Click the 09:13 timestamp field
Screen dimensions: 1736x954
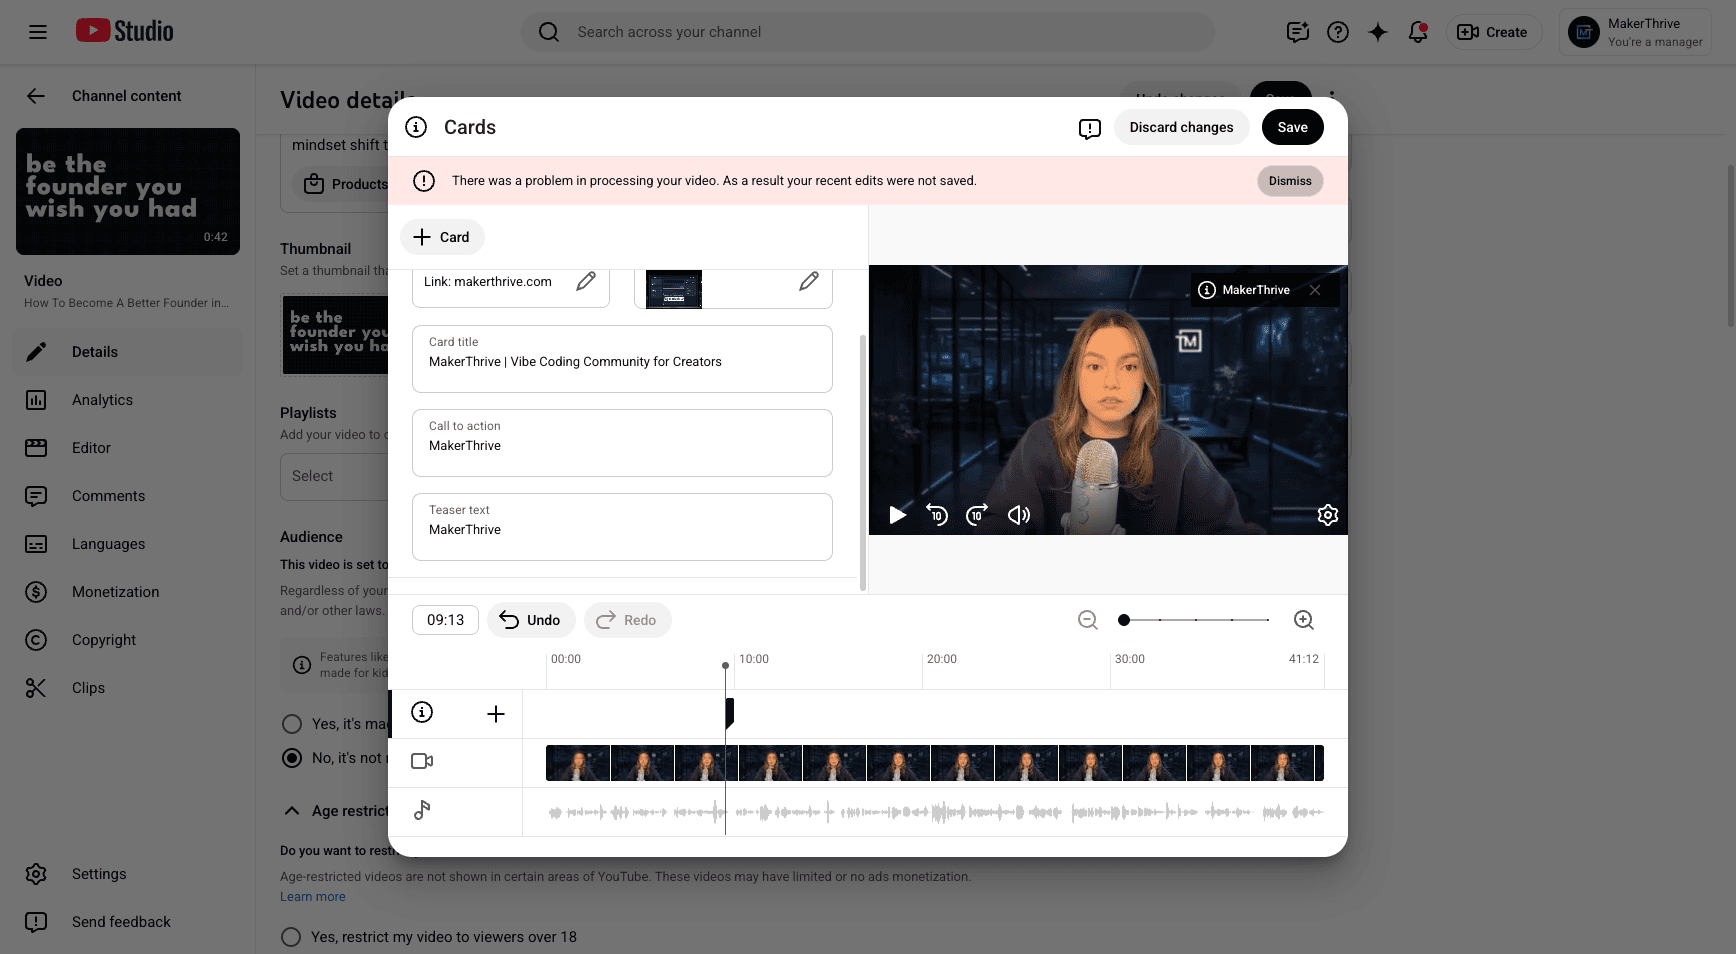tap(445, 620)
